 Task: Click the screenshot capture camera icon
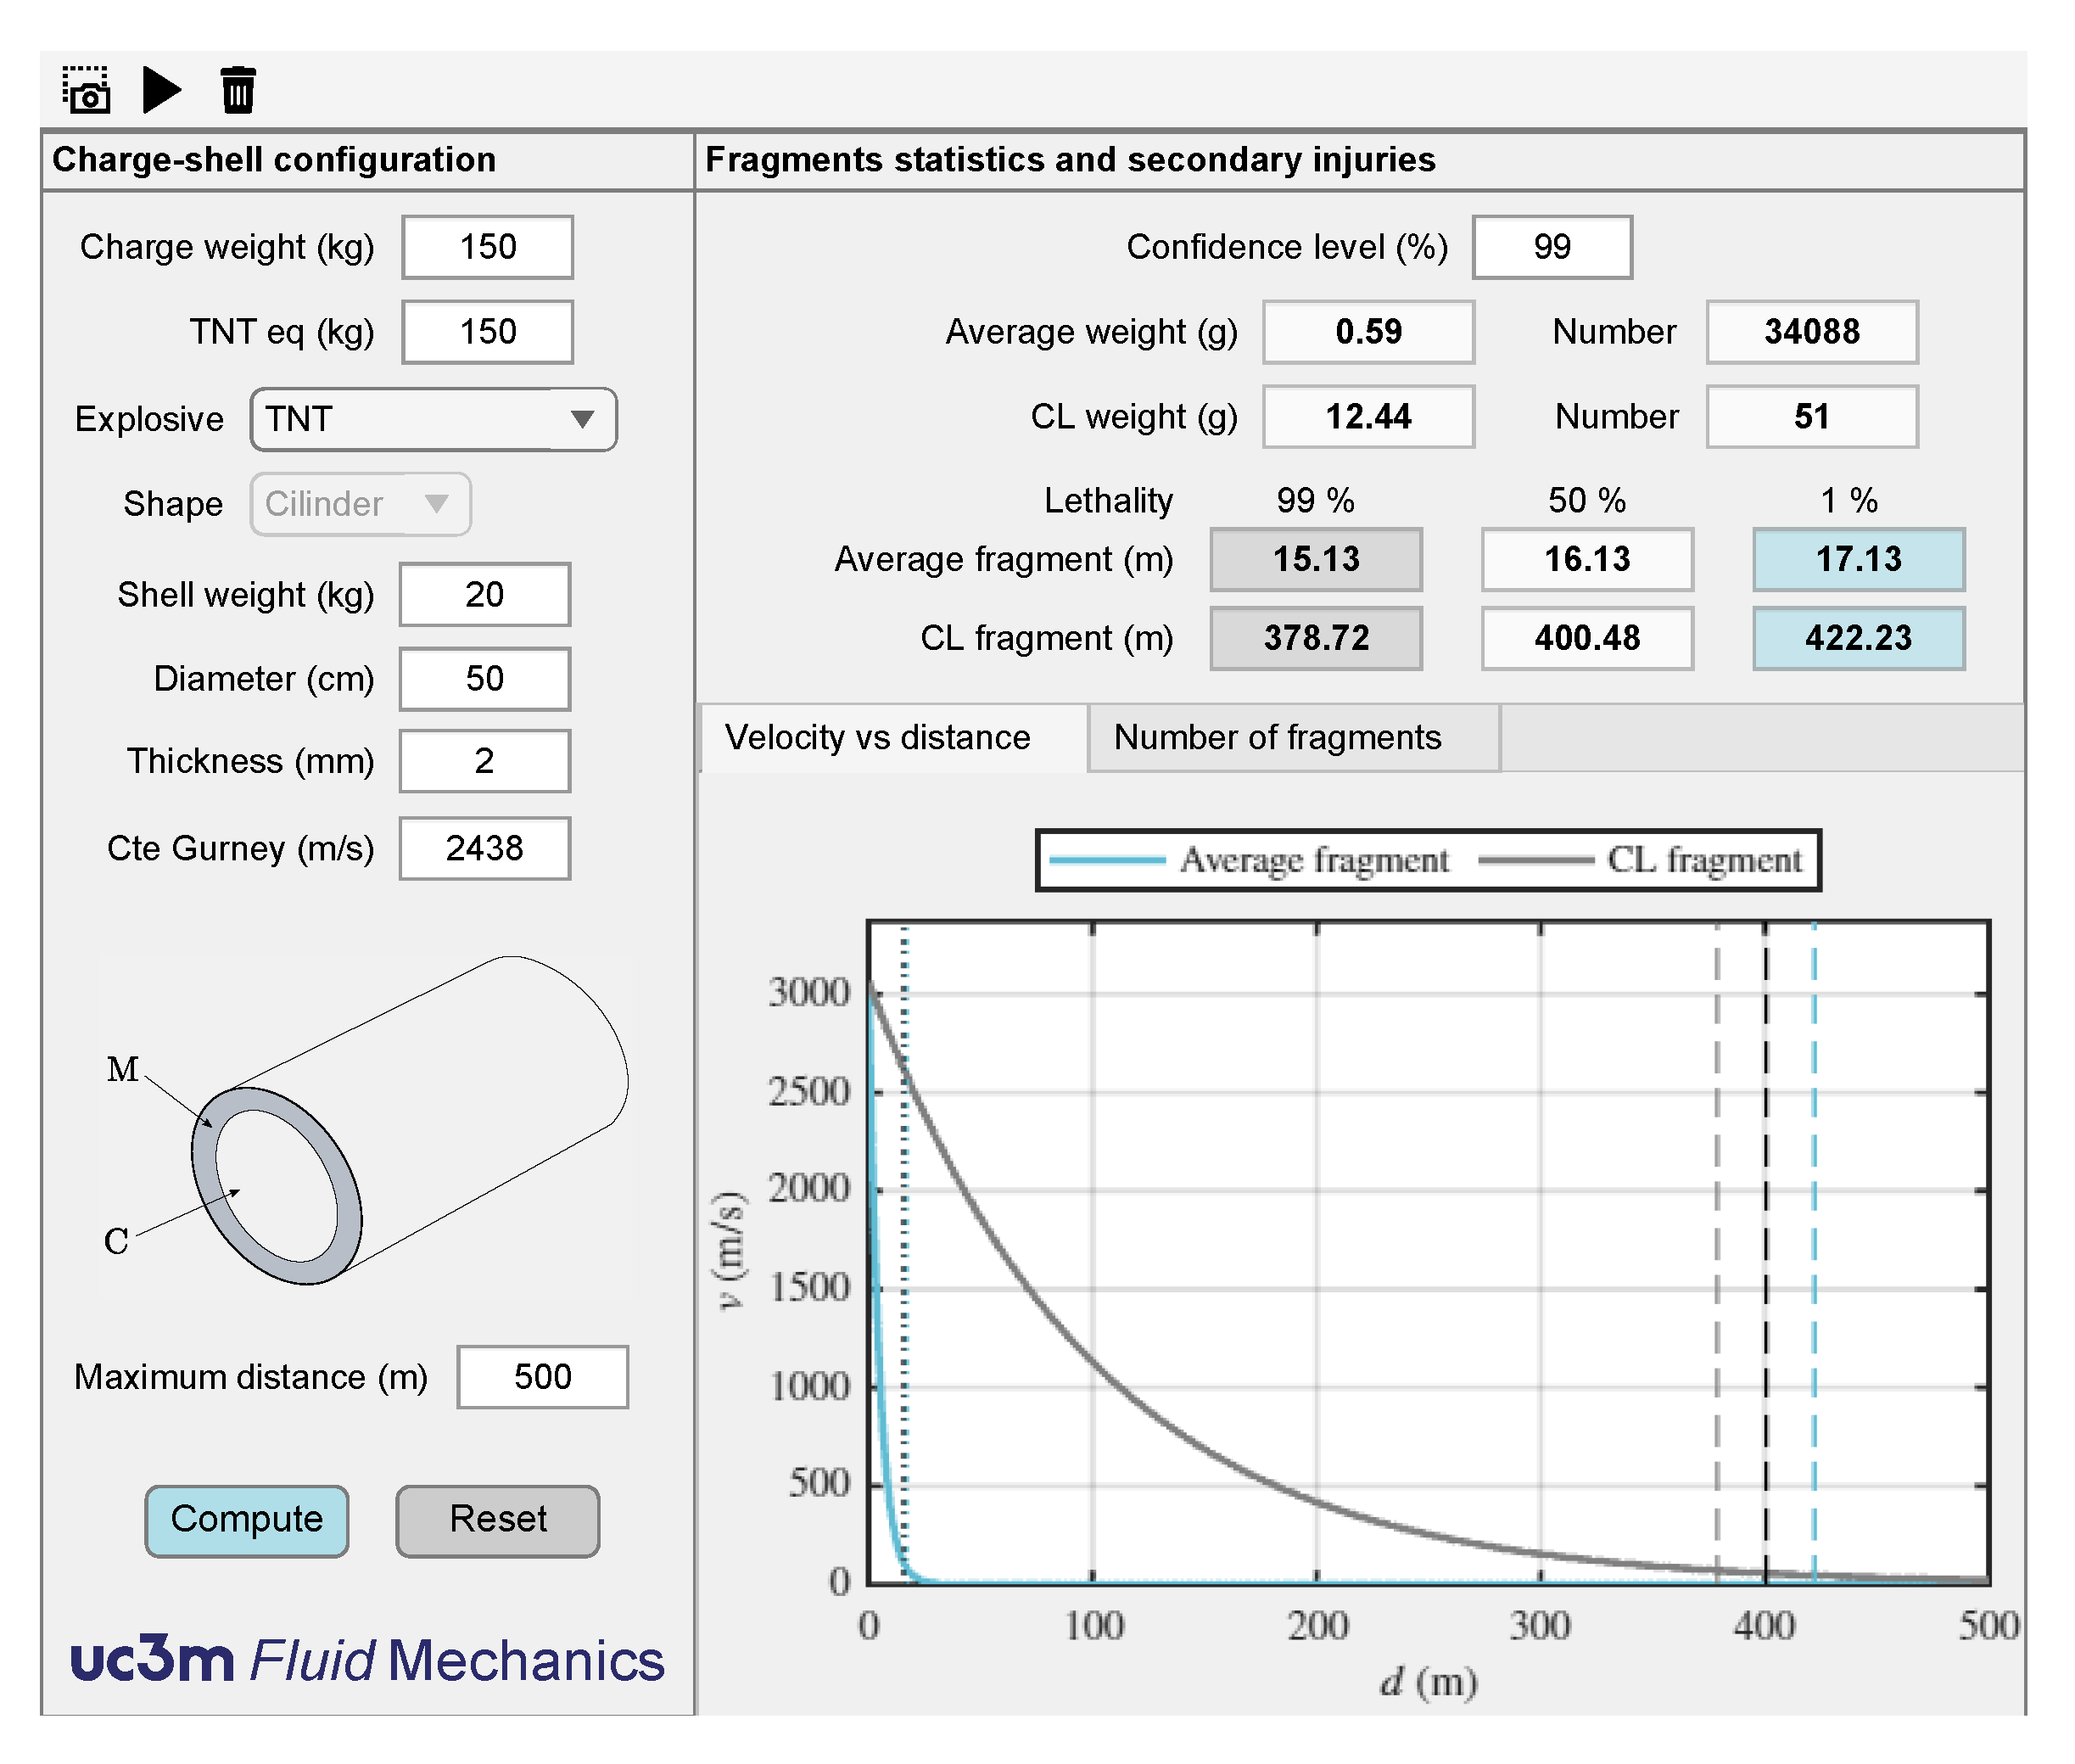[86, 90]
